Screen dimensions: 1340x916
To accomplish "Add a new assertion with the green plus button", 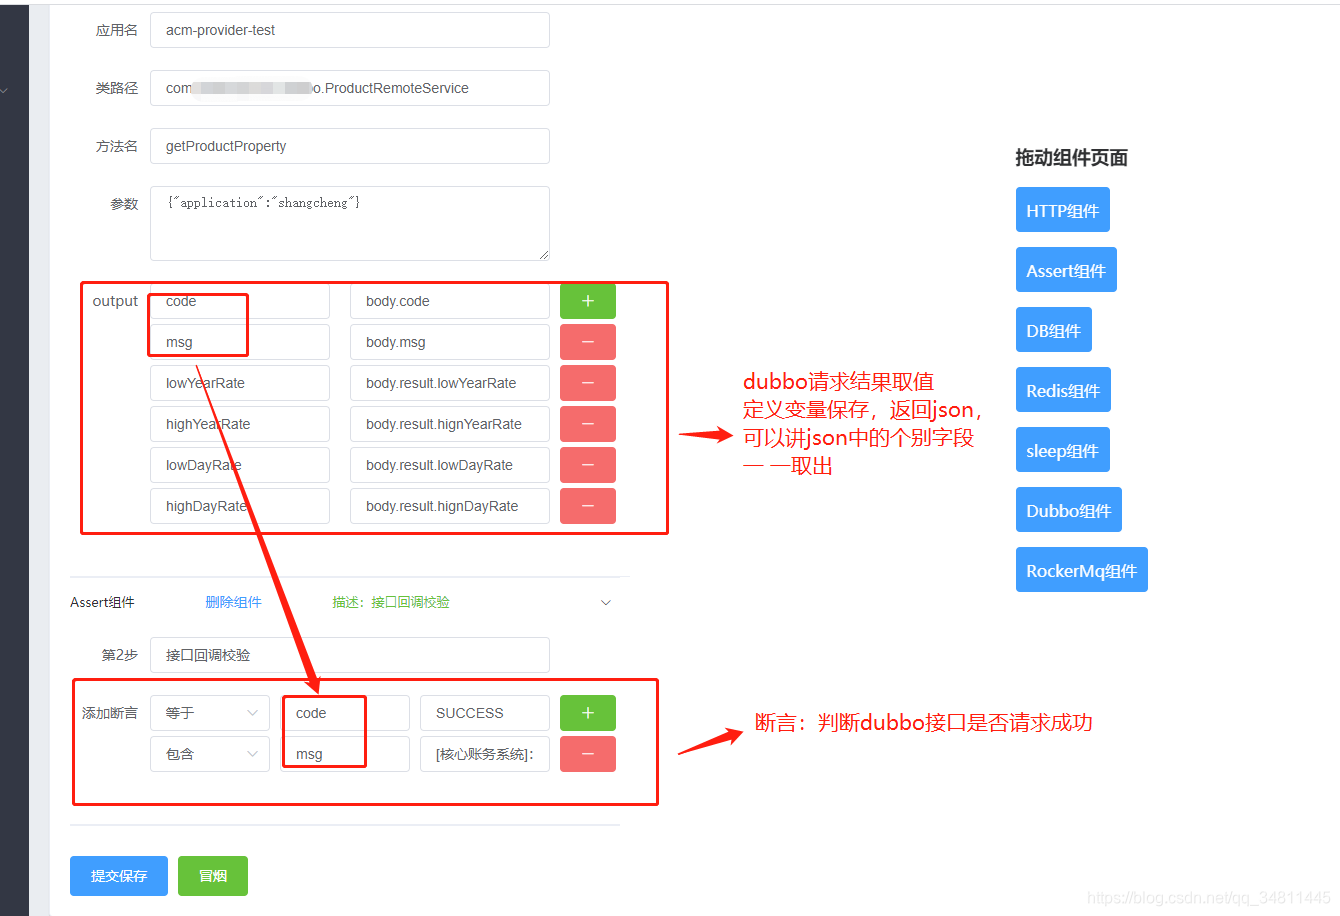I will [587, 713].
